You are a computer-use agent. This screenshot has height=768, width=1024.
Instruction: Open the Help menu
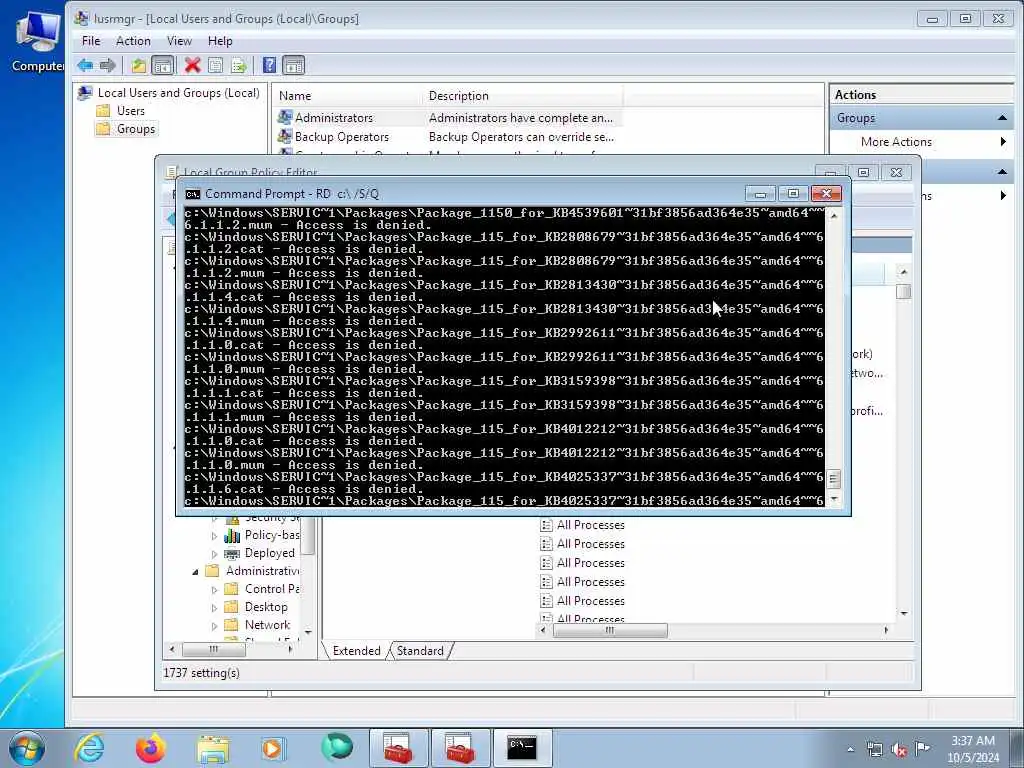[x=220, y=41]
